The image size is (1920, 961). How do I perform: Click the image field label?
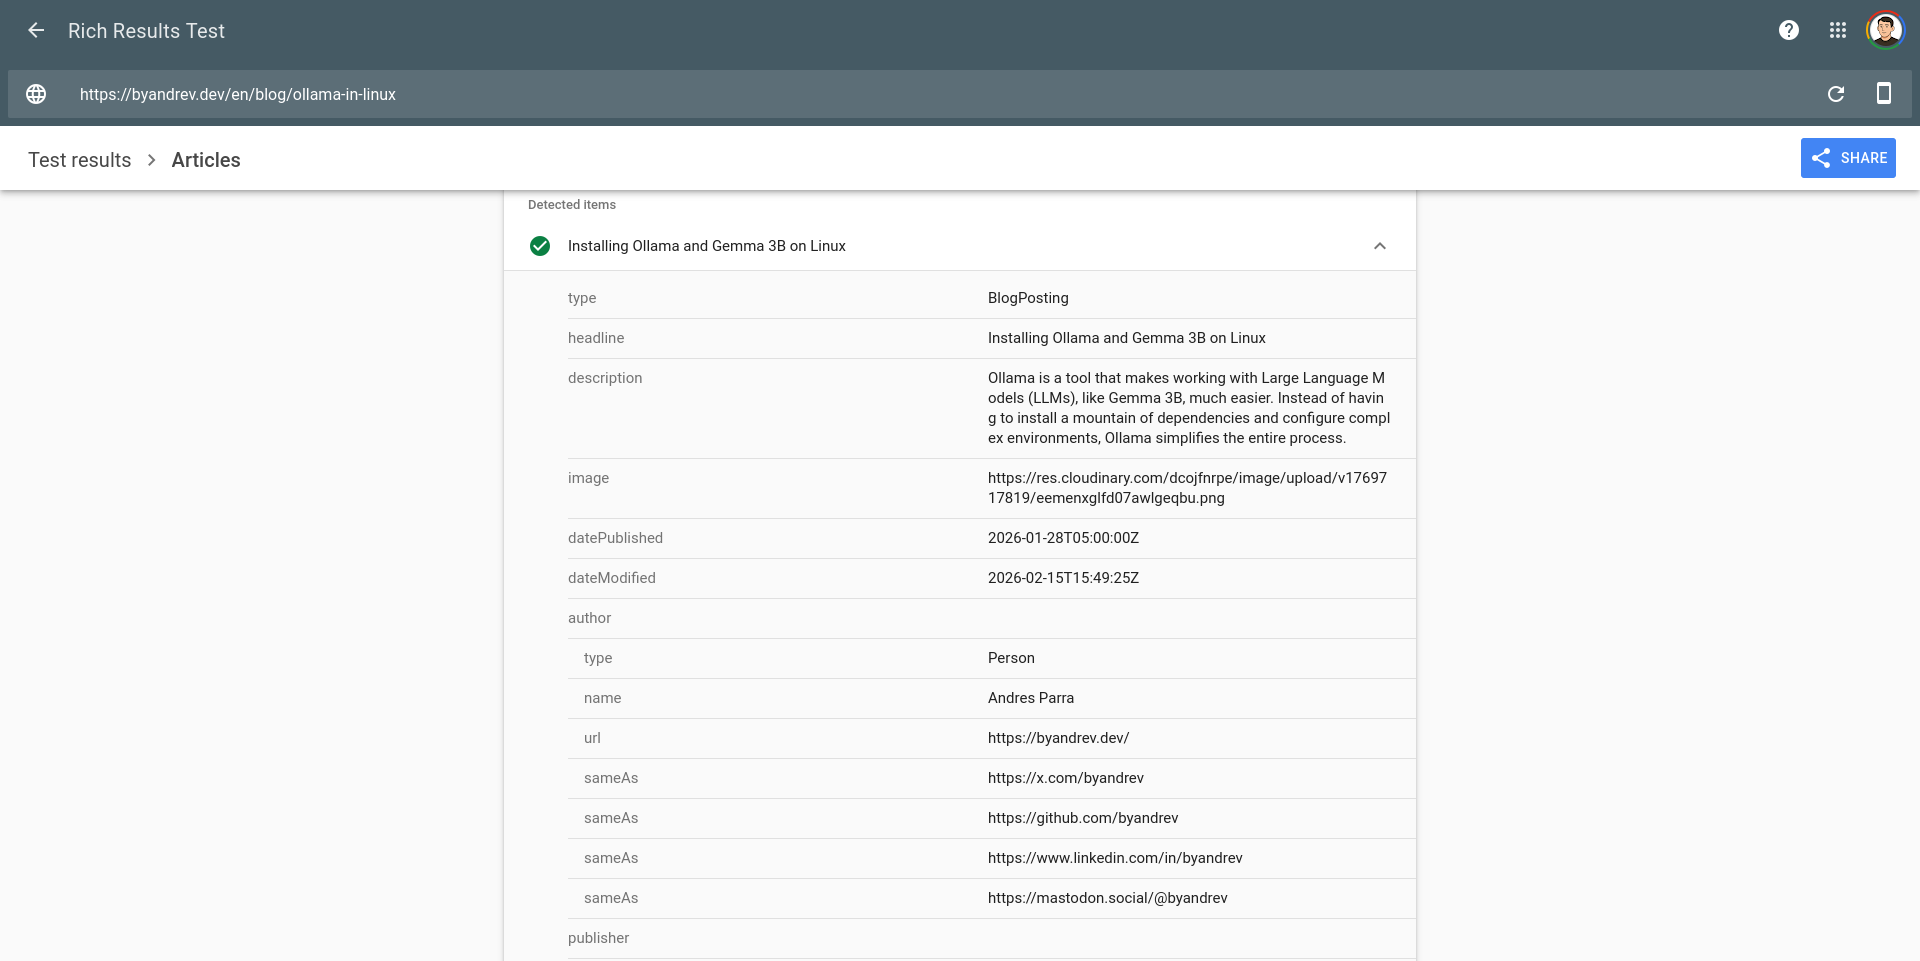[x=588, y=478]
